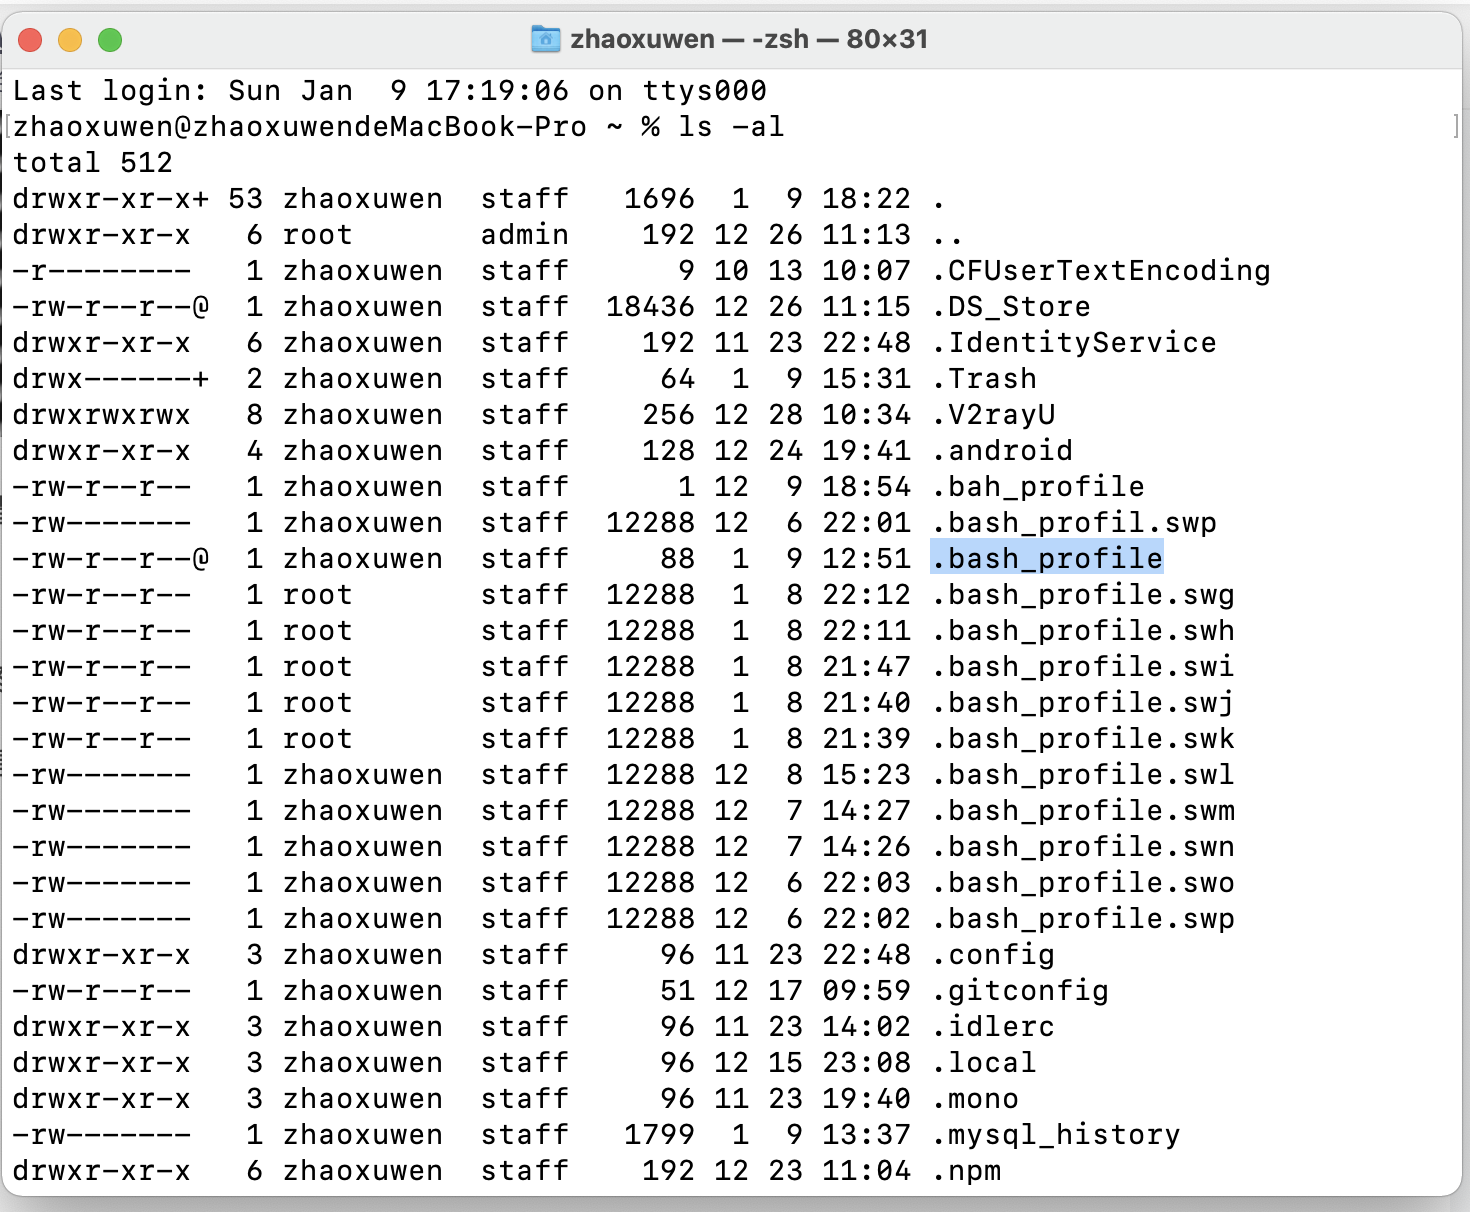Click the size 88 on .bash_profile row
This screenshot has height=1212, width=1470.
coord(677,558)
